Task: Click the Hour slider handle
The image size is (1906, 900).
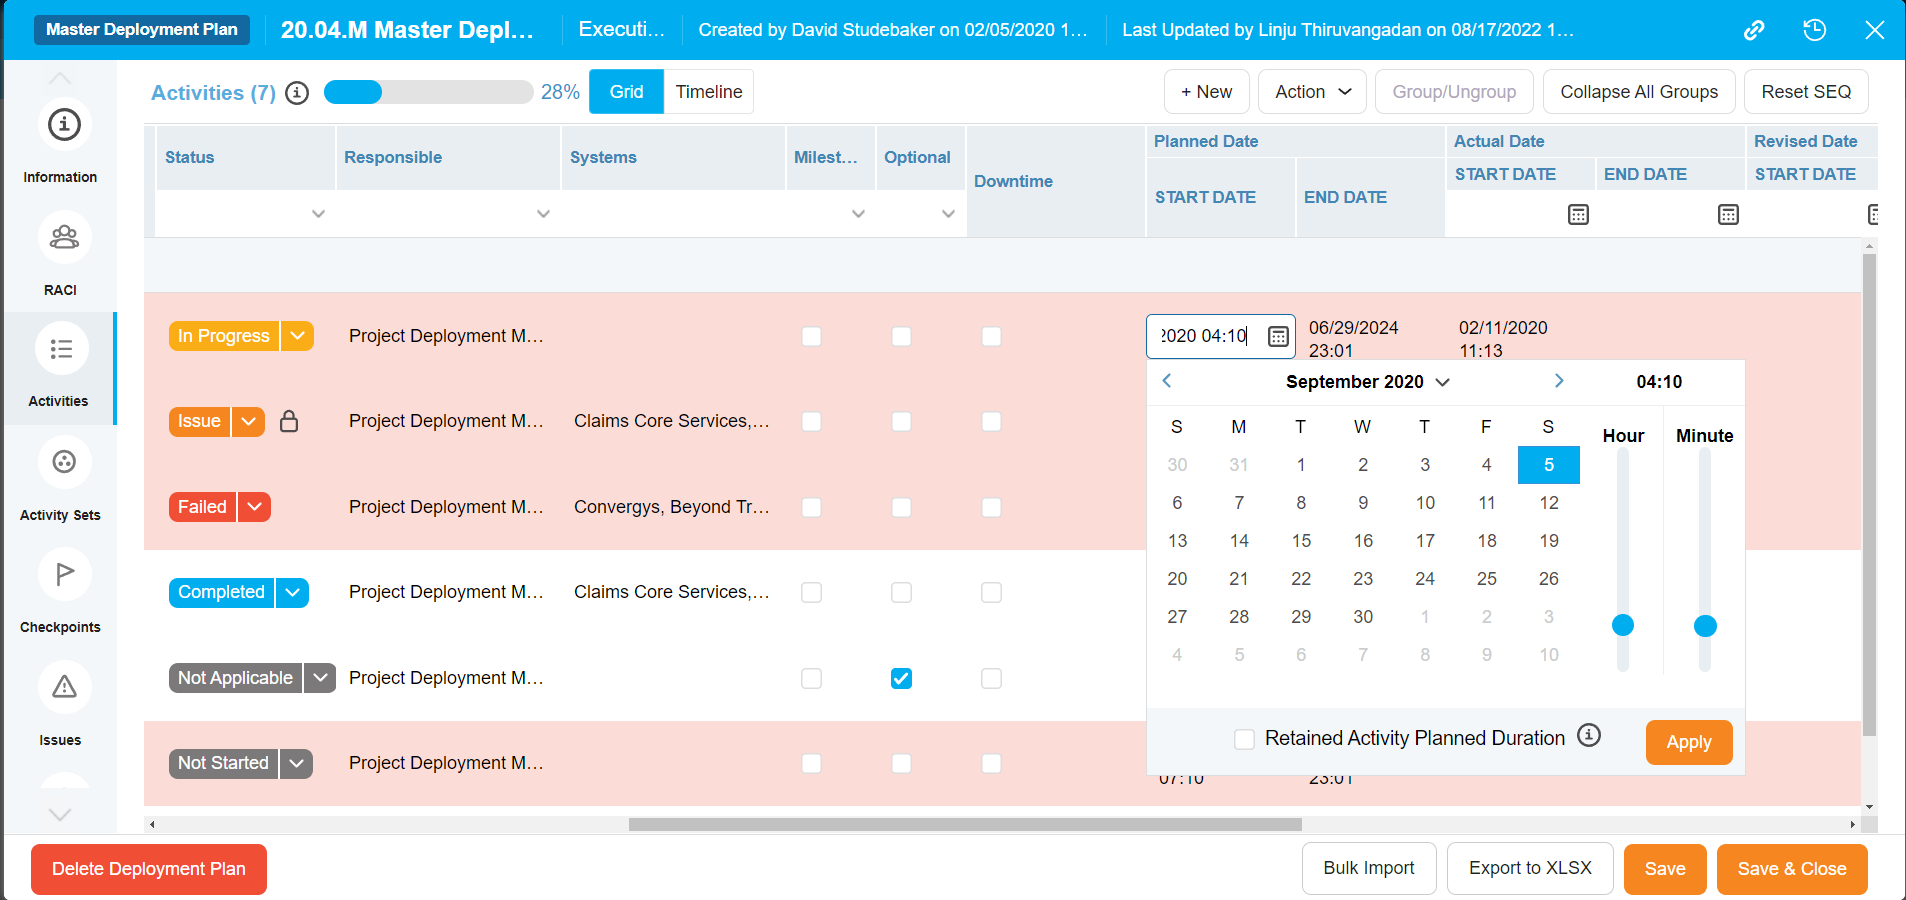Action: click(1622, 625)
